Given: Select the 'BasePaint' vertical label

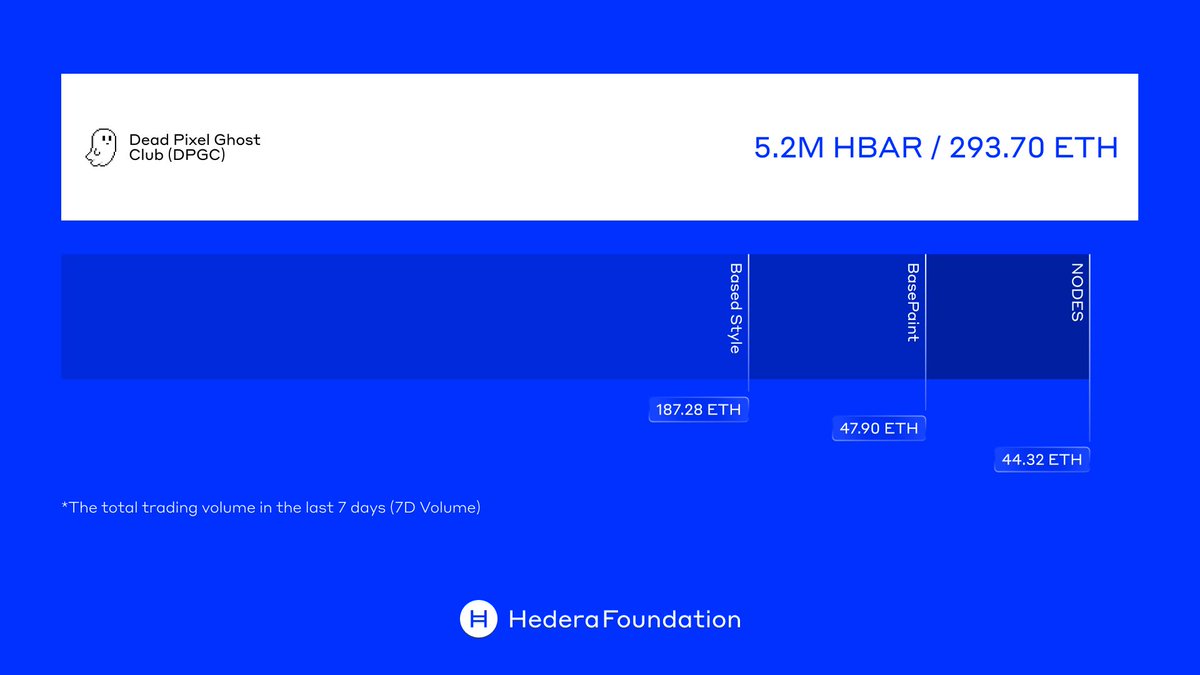Looking at the screenshot, I should coord(912,302).
